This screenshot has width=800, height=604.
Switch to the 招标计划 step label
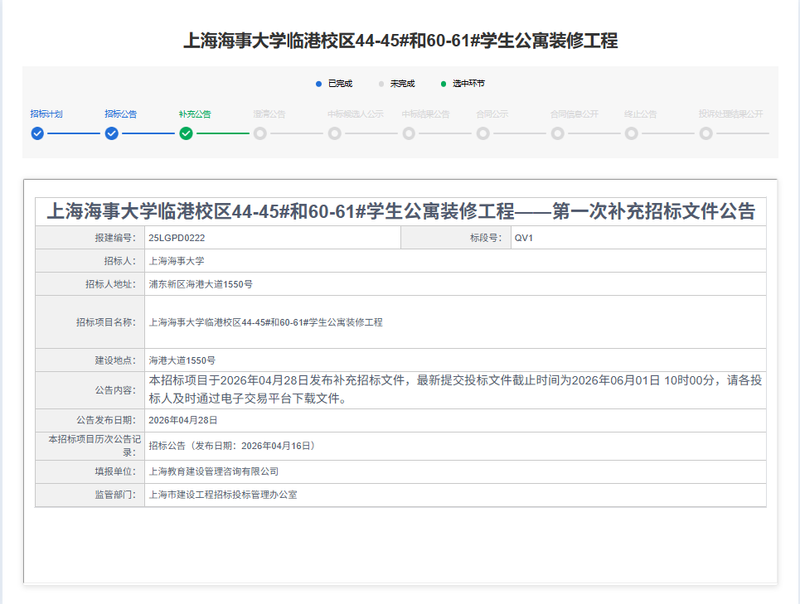[x=46, y=114]
